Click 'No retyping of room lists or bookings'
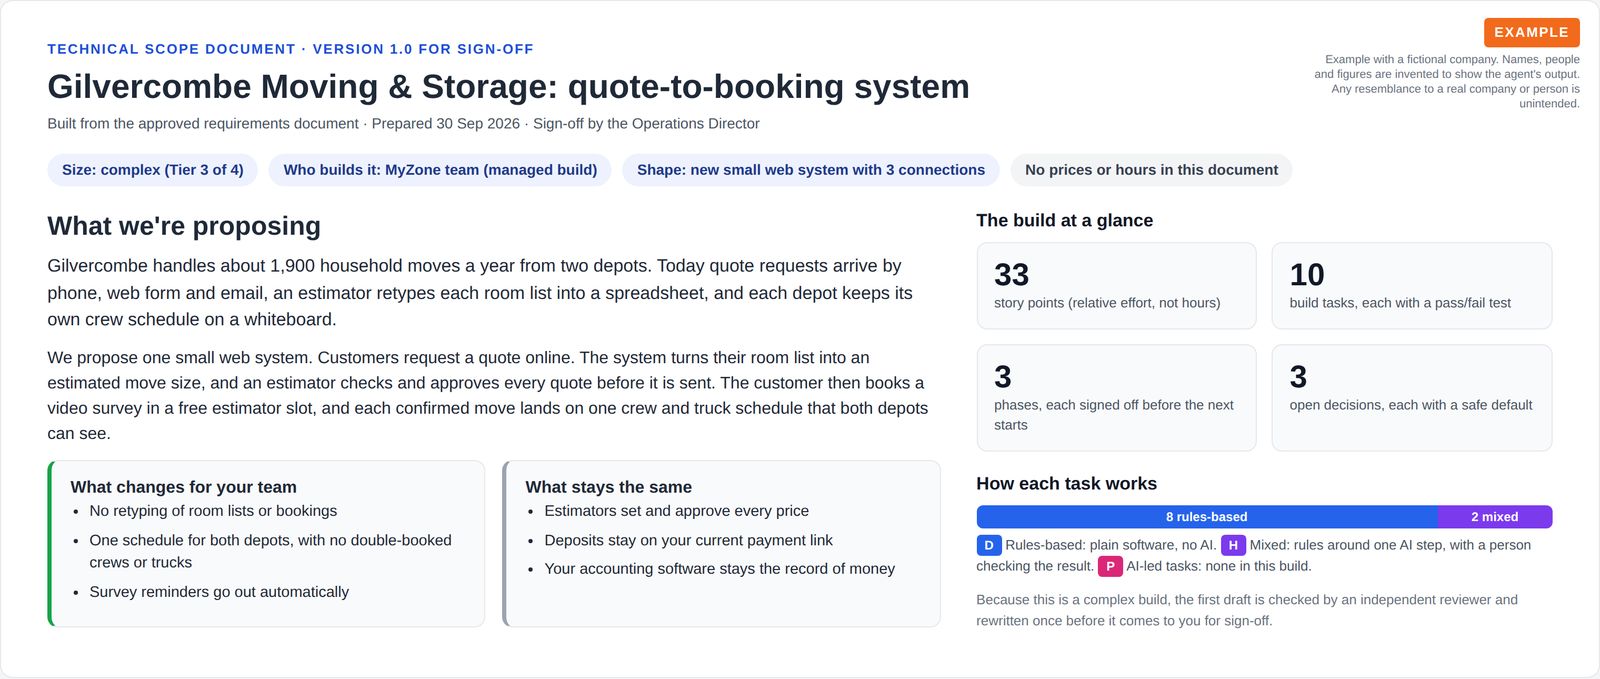 coord(213,511)
